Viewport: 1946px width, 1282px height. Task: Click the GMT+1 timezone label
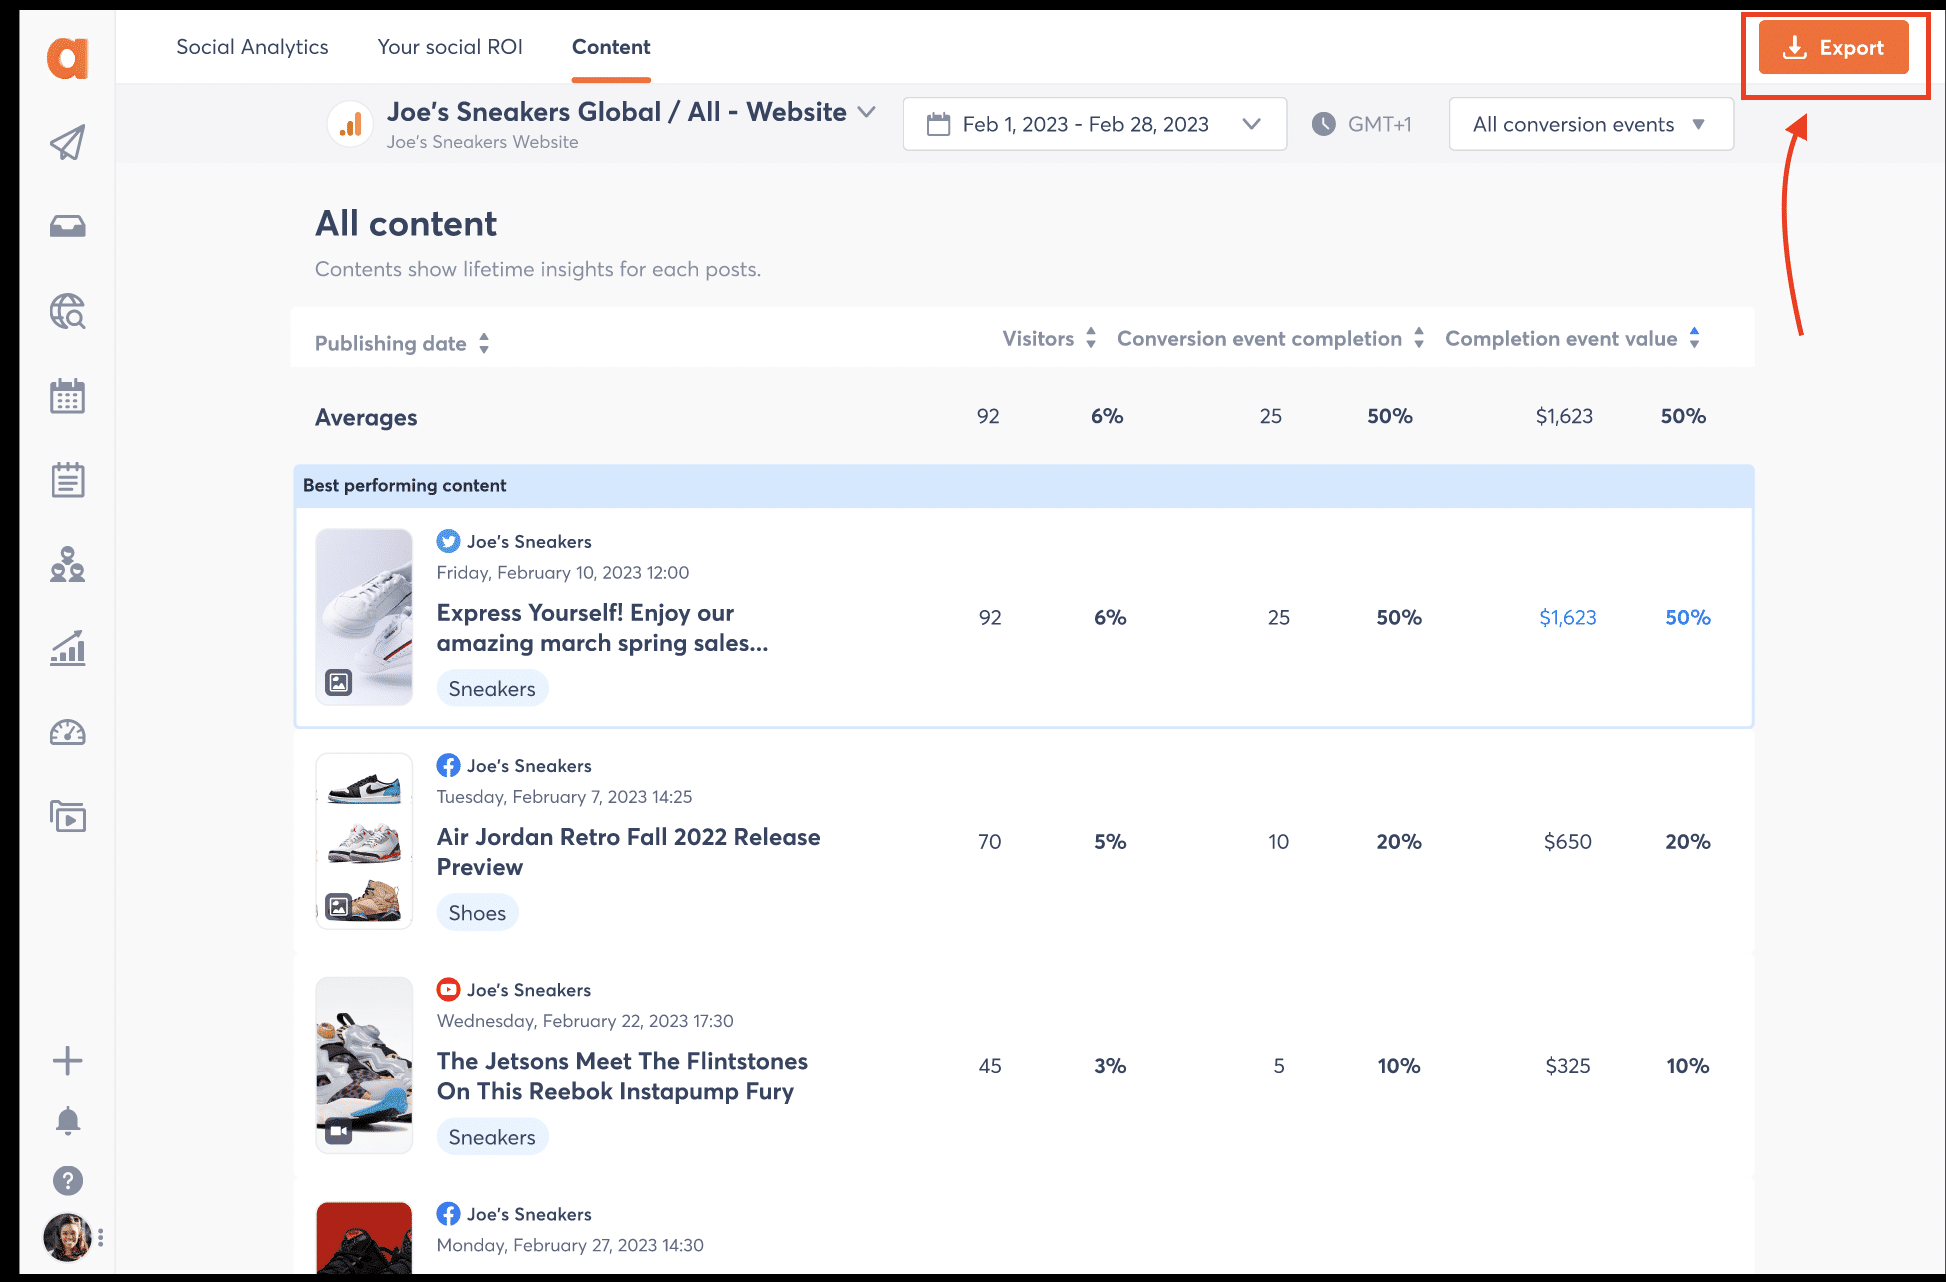click(1380, 124)
